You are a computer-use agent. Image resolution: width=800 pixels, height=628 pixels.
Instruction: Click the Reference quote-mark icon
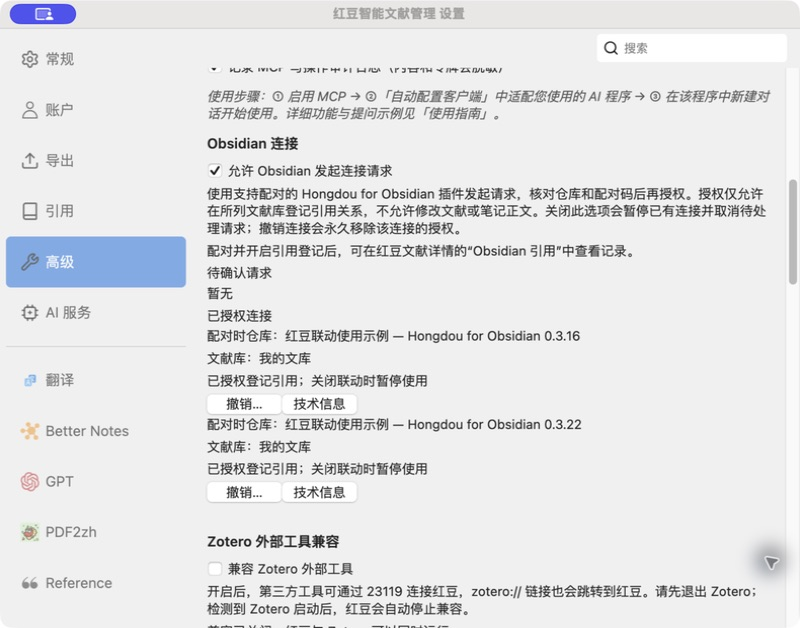click(30, 583)
